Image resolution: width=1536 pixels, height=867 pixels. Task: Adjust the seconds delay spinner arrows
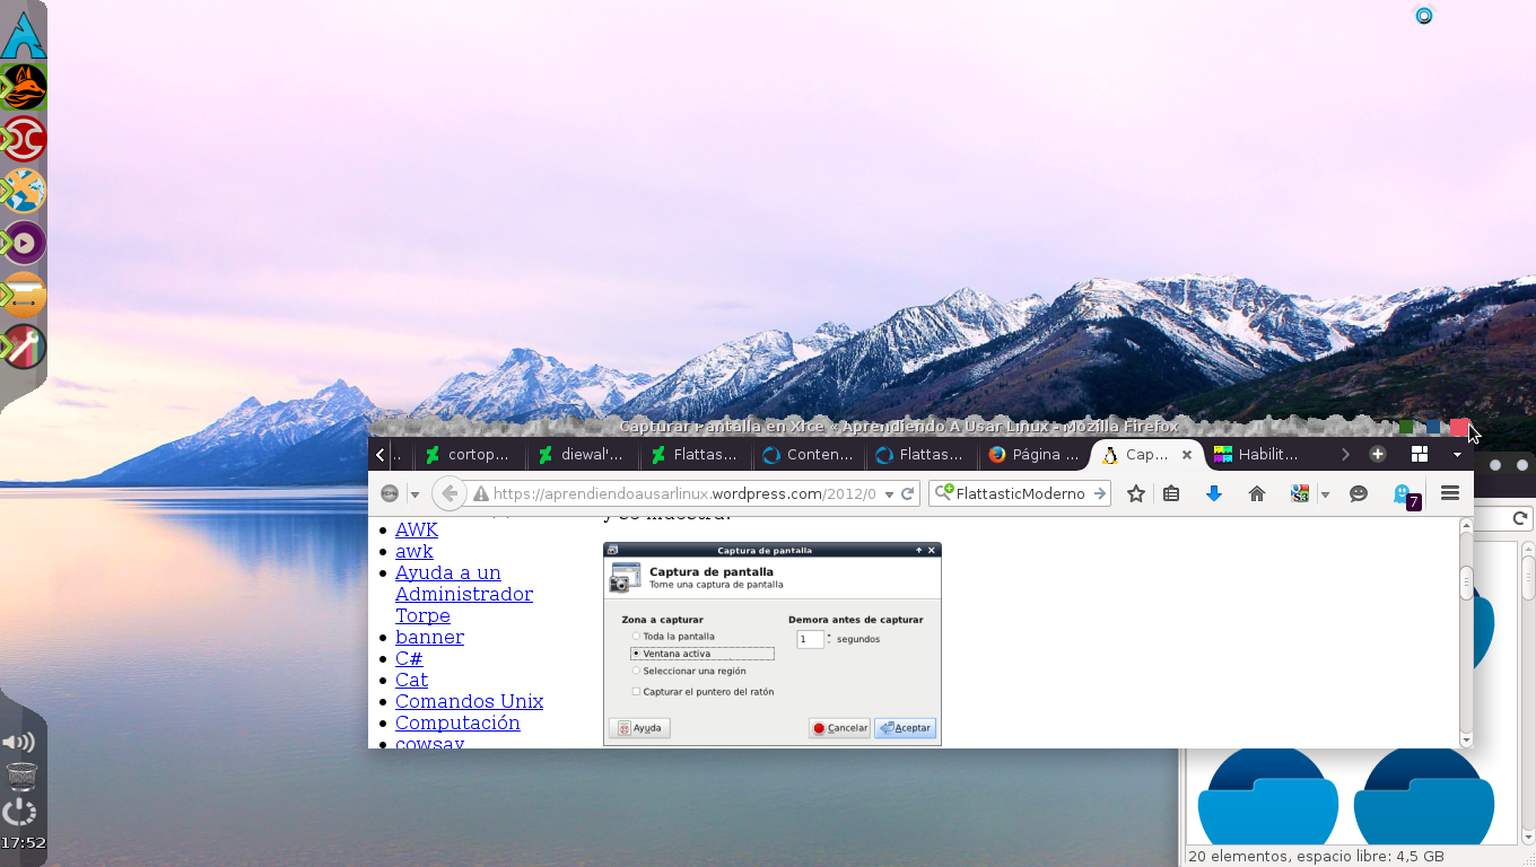[x=829, y=638]
